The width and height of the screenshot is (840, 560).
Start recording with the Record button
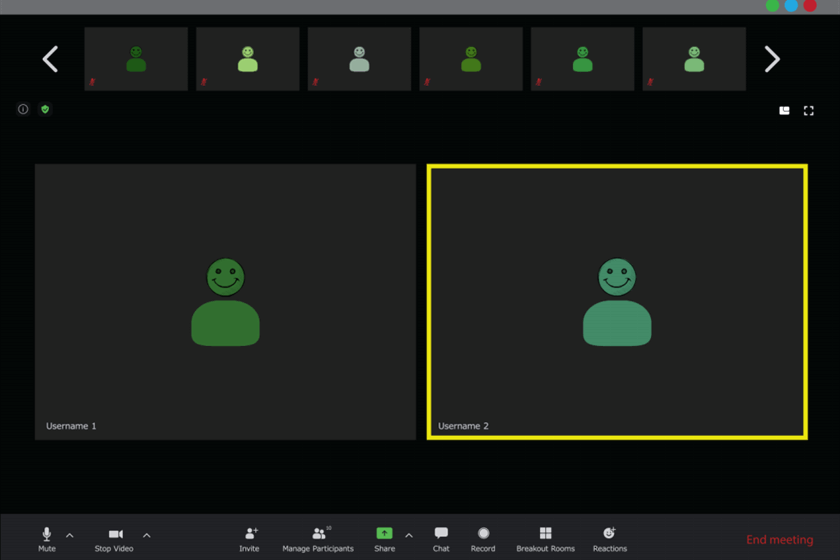pos(483,534)
